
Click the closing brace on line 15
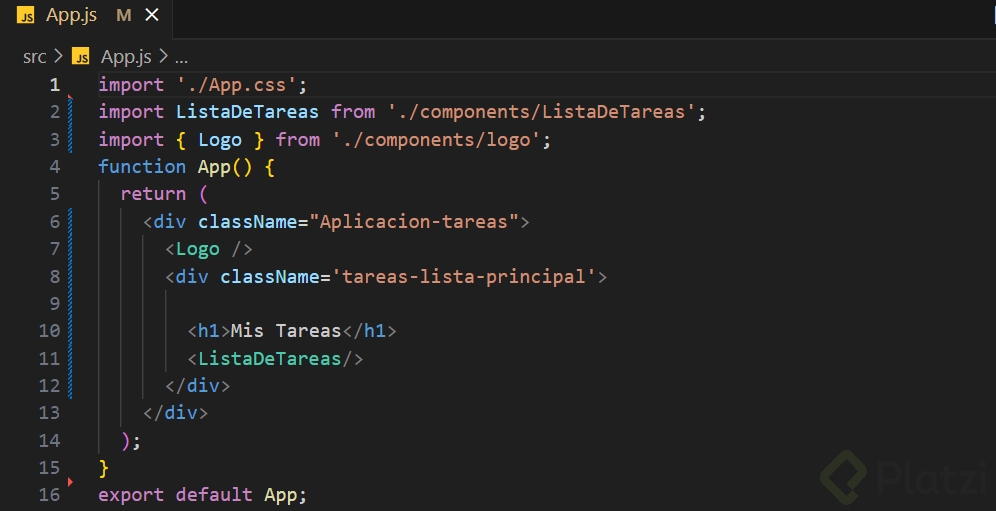(x=104, y=468)
